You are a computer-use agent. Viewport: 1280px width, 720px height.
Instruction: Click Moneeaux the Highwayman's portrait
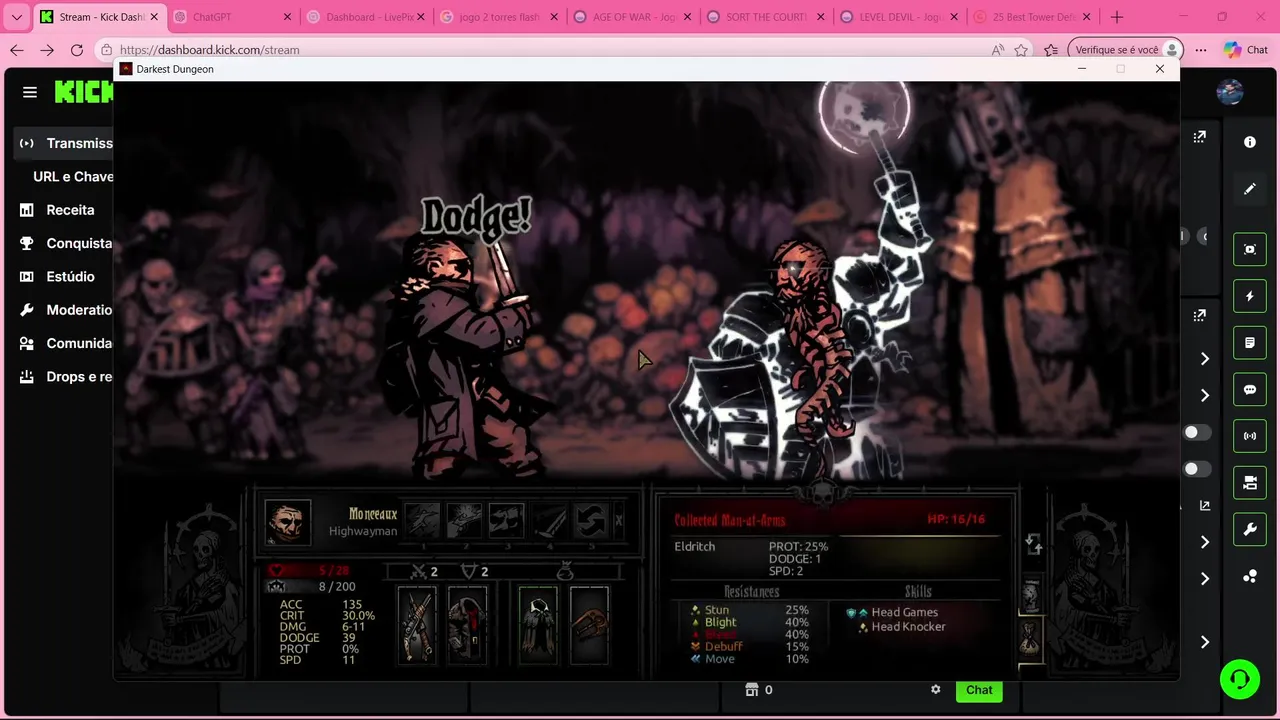coord(287,522)
